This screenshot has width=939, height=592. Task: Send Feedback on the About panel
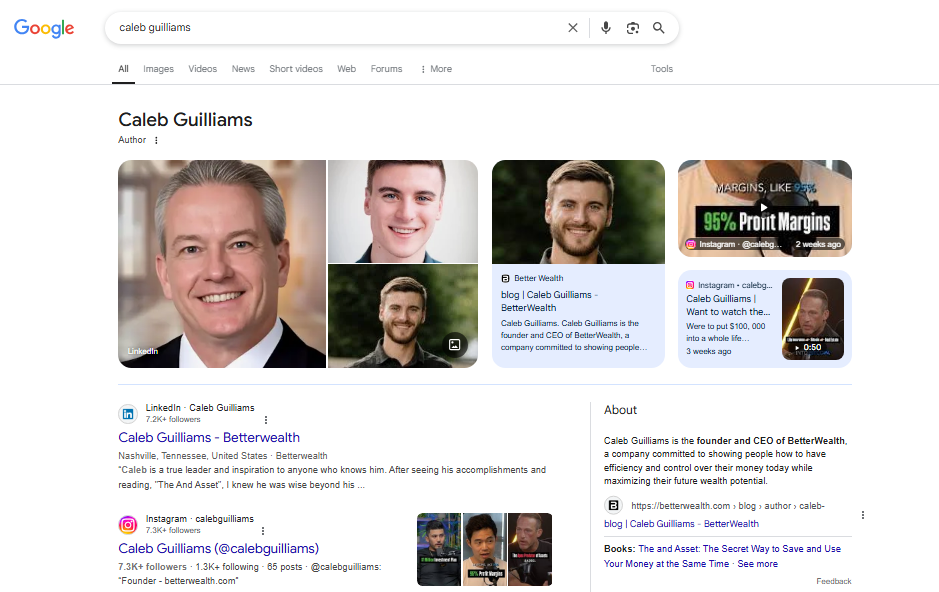(x=834, y=581)
